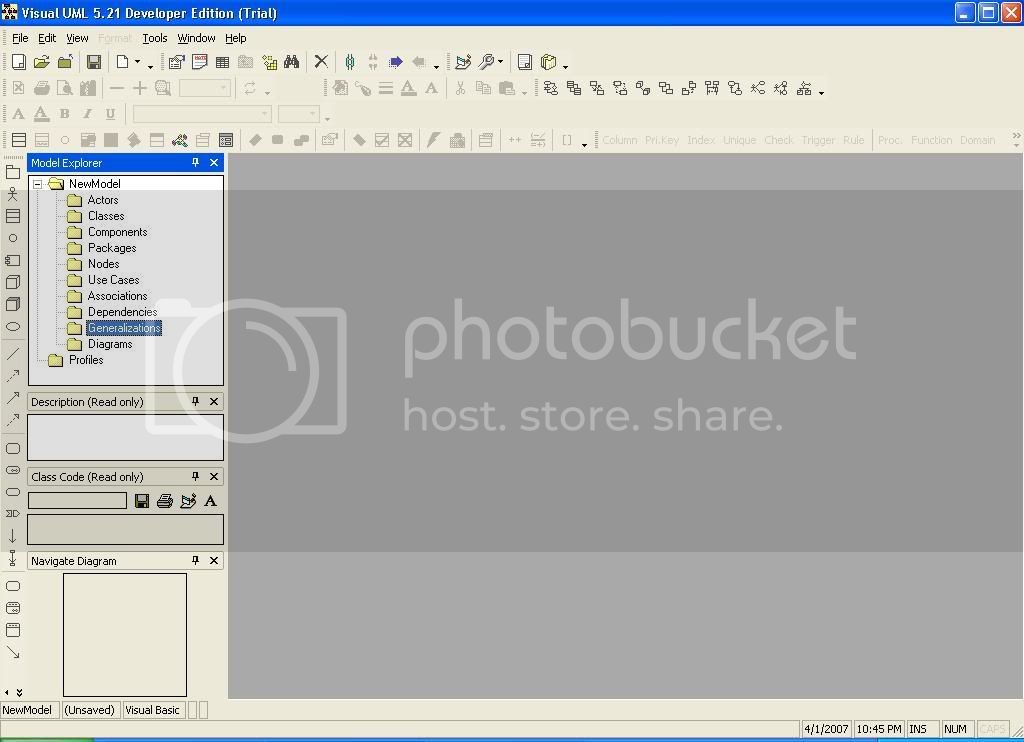Open the Tools menu
This screenshot has height=742, width=1024.
tap(154, 38)
